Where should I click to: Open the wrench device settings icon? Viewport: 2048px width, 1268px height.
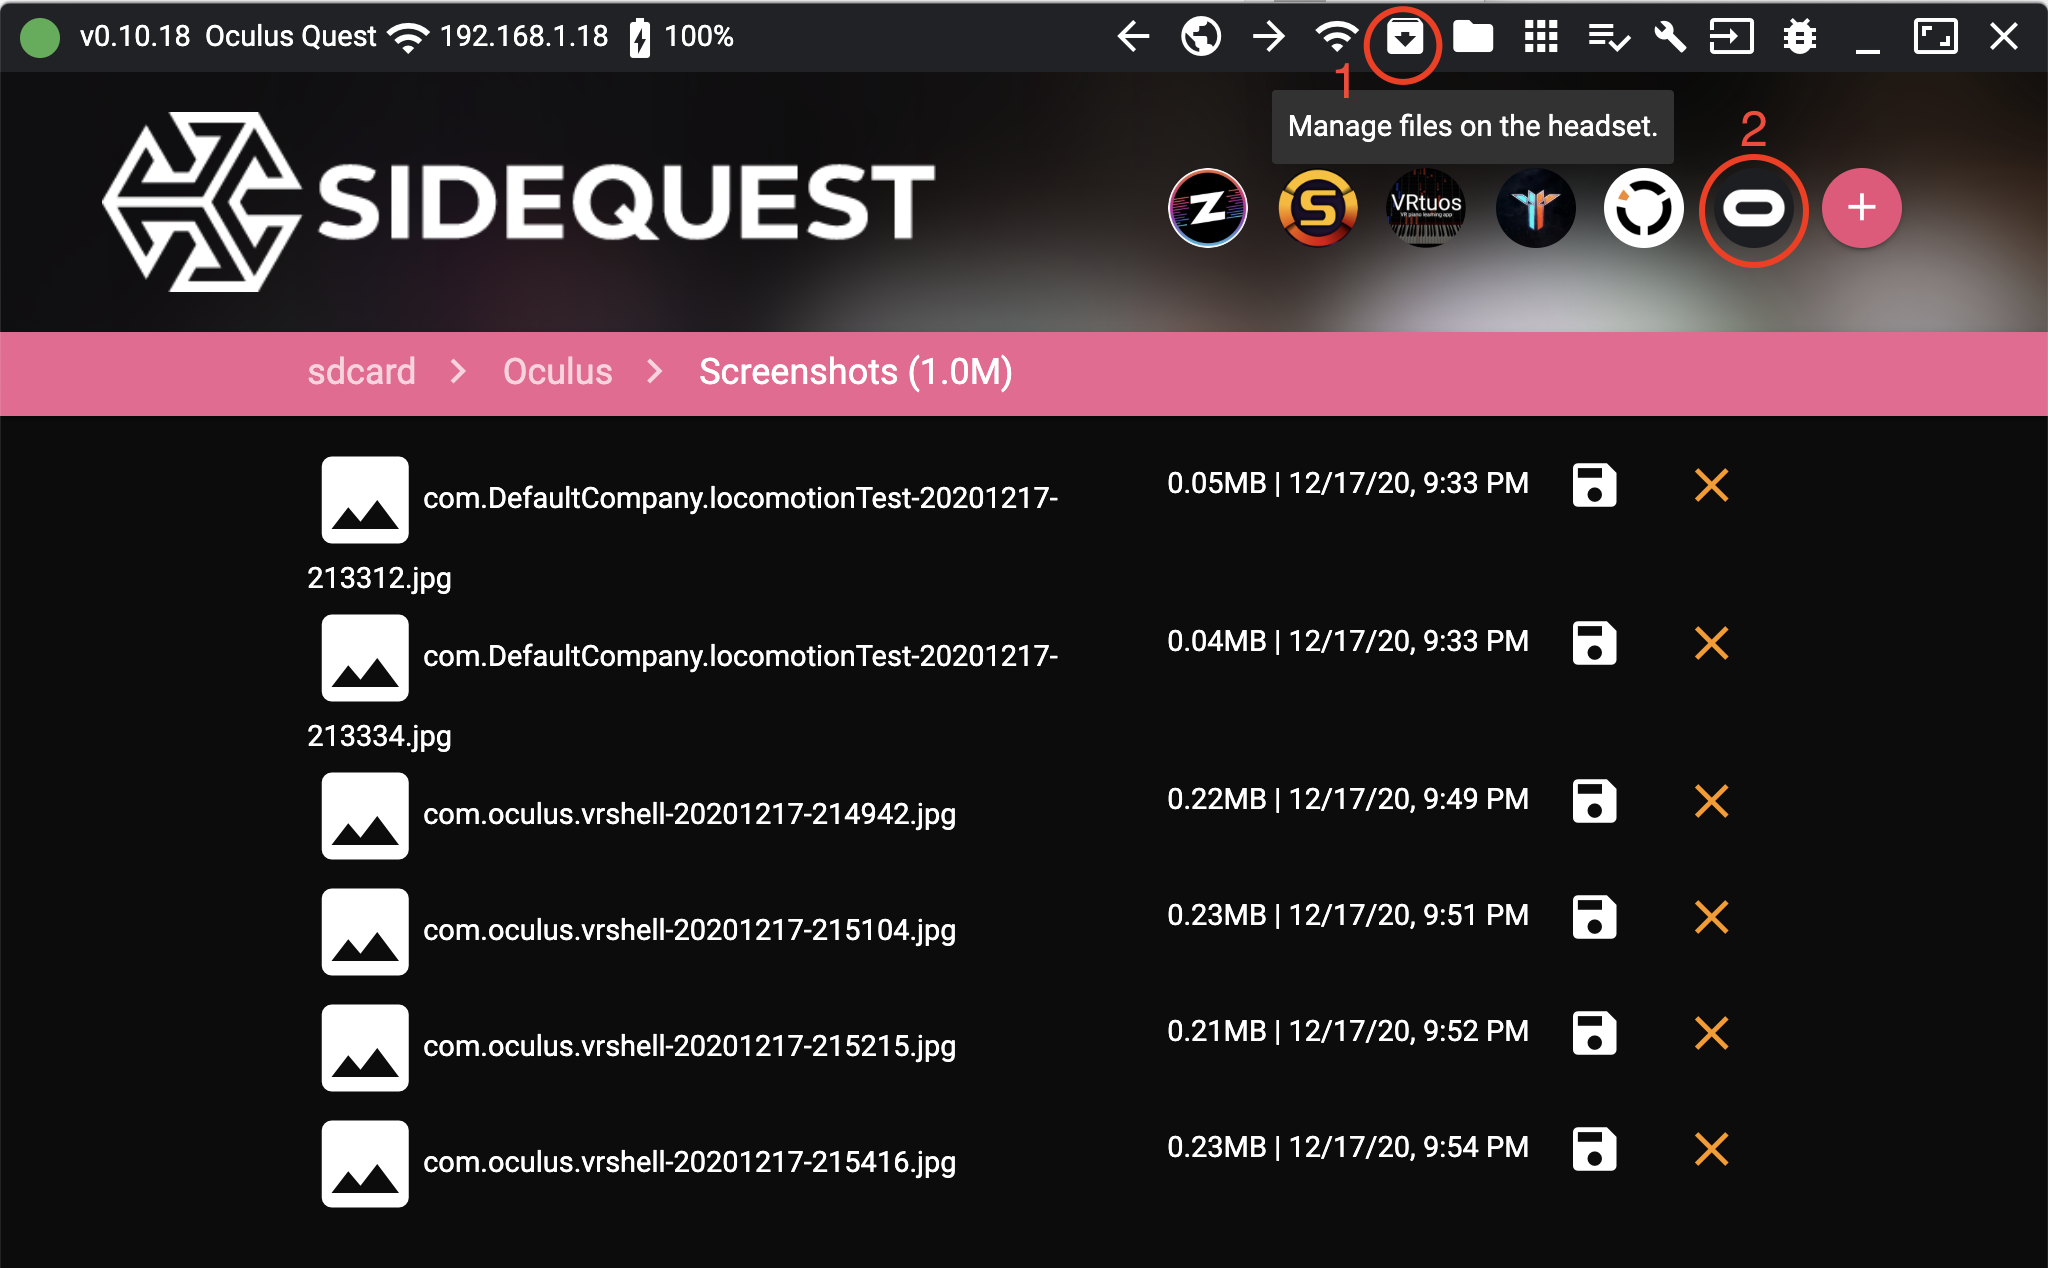pyautogui.click(x=1669, y=37)
